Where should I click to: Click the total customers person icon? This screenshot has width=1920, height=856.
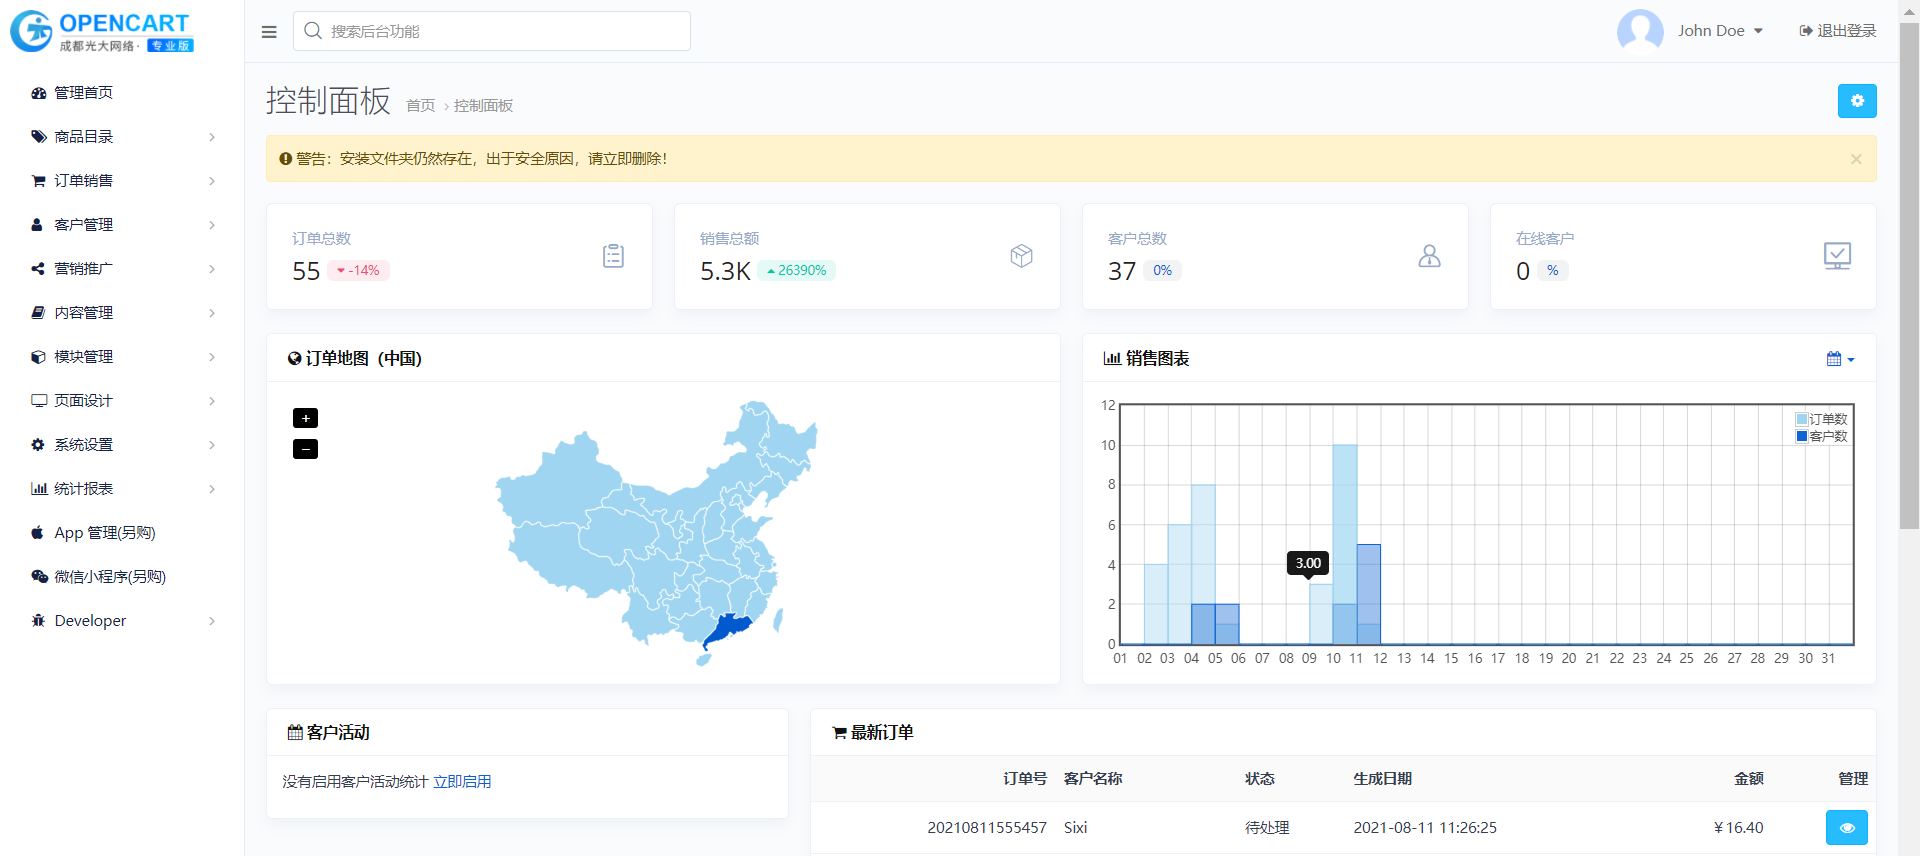tap(1430, 256)
